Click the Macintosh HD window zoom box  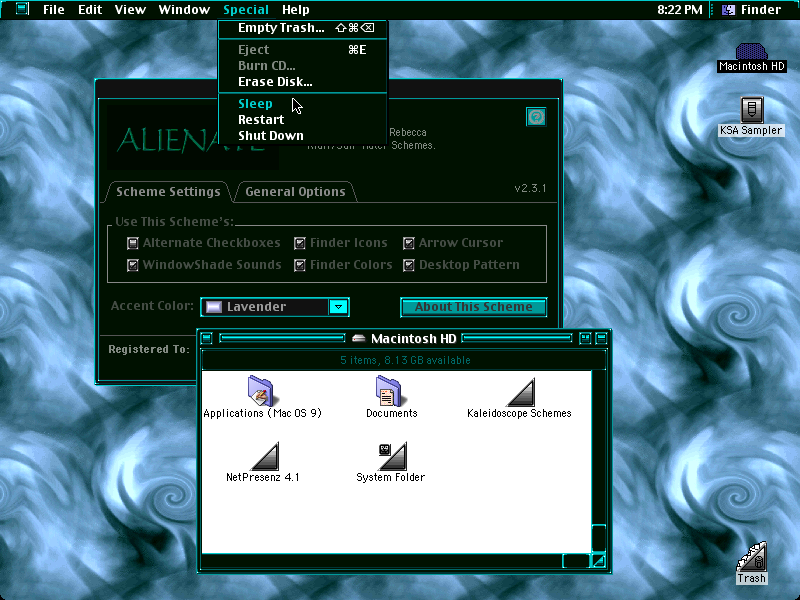pyautogui.click(x=585, y=338)
